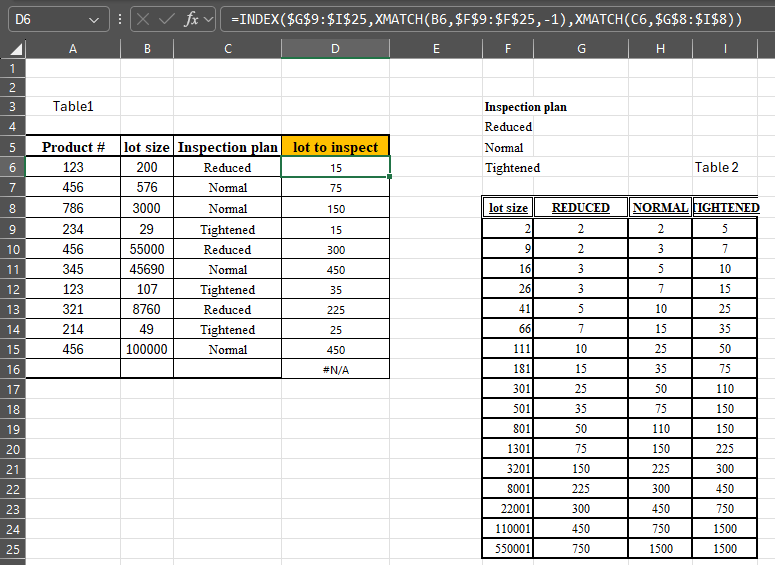Screen dimensions: 775x565
Task: Select cell with lot size 200
Action: point(147,168)
